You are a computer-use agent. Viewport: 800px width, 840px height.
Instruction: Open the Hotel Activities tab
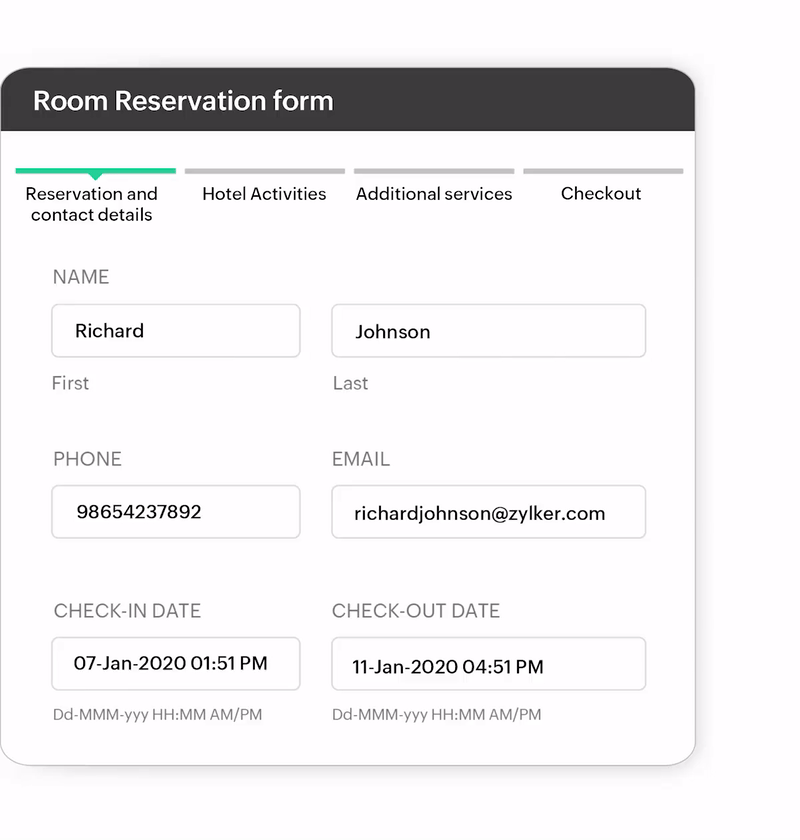[264, 194]
